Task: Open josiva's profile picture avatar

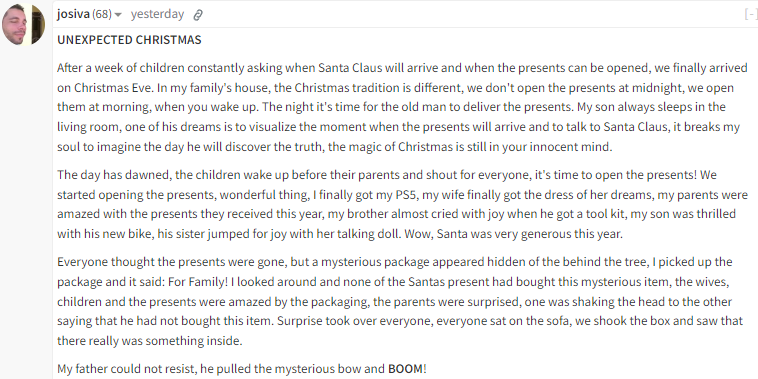Action: pyautogui.click(x=23, y=24)
